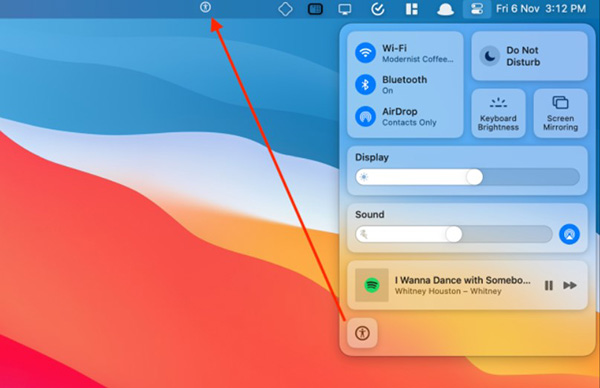Click the checkmark clock menu bar icon

(378, 9)
